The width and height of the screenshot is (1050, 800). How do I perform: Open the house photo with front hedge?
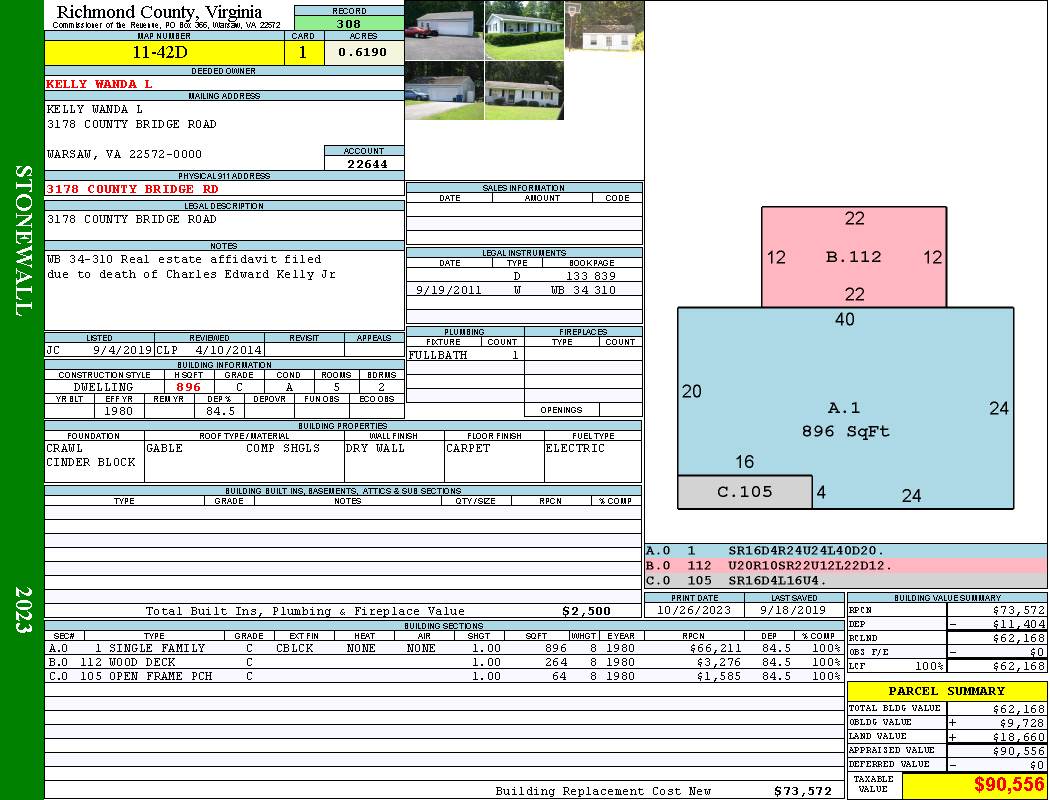524,30
